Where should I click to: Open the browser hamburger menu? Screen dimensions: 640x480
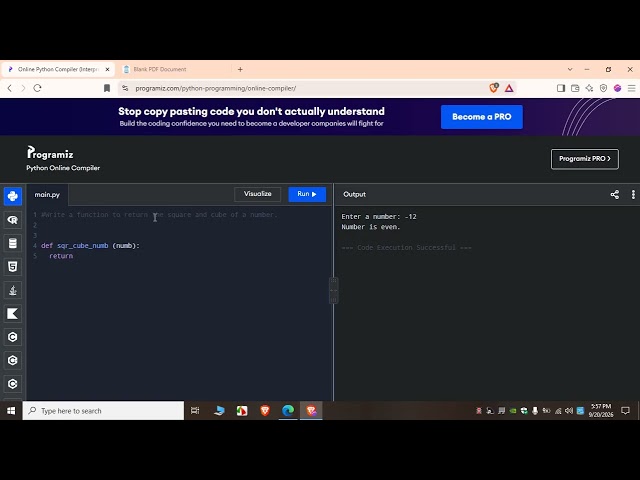[x=631, y=88]
